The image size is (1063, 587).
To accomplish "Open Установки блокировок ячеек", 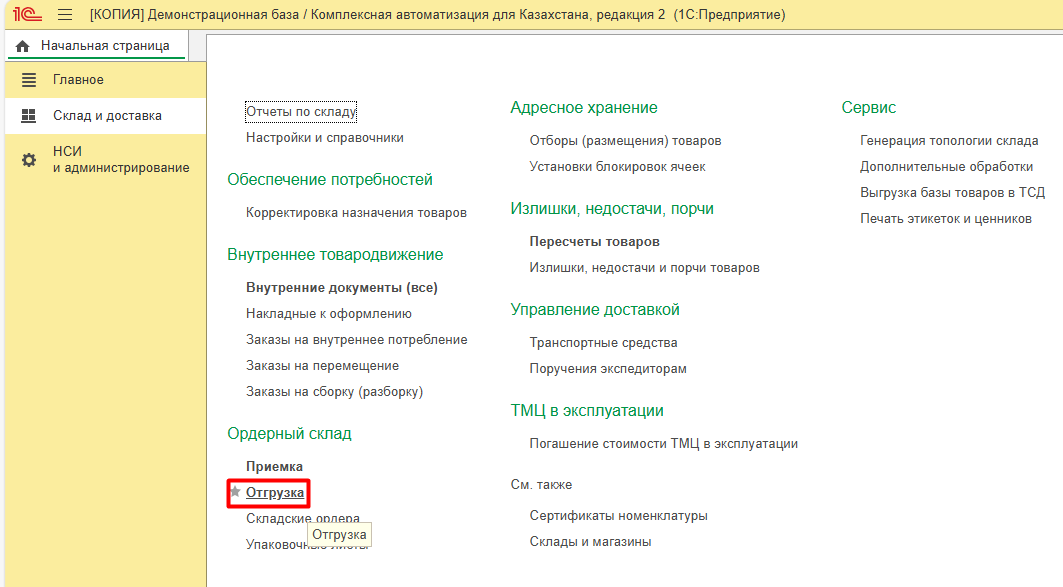I will 618,167.
